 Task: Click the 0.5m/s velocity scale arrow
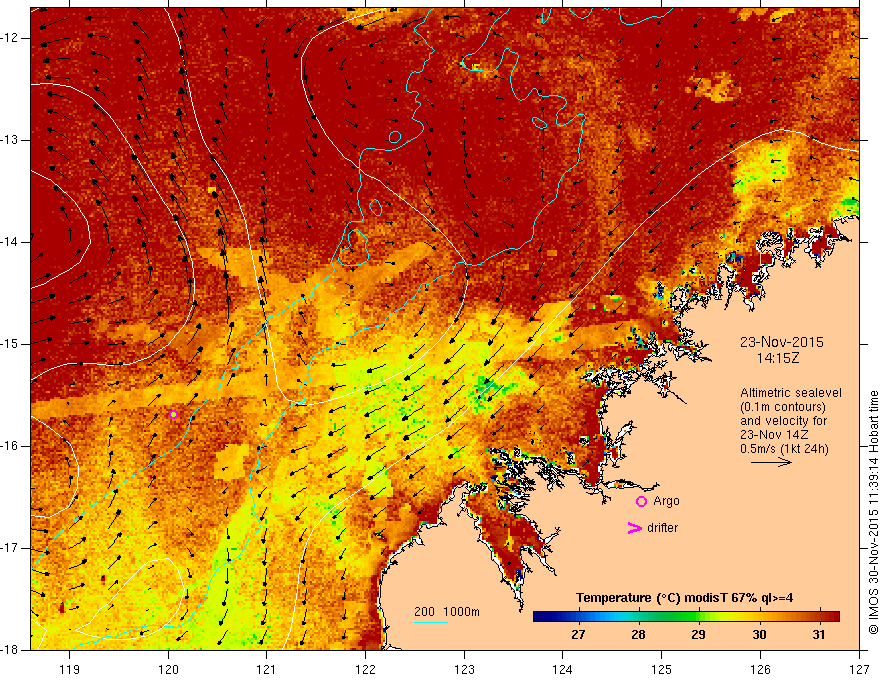pos(771,462)
